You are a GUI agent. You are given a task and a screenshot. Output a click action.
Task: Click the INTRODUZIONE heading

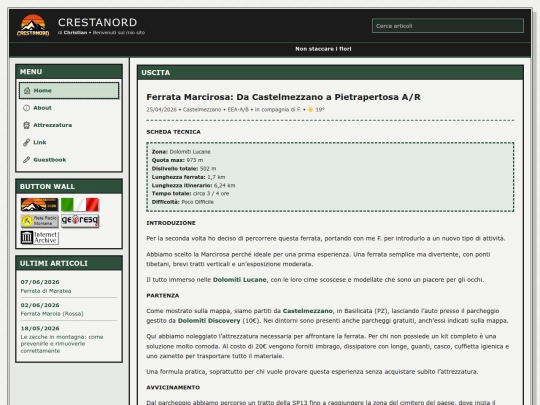click(171, 223)
